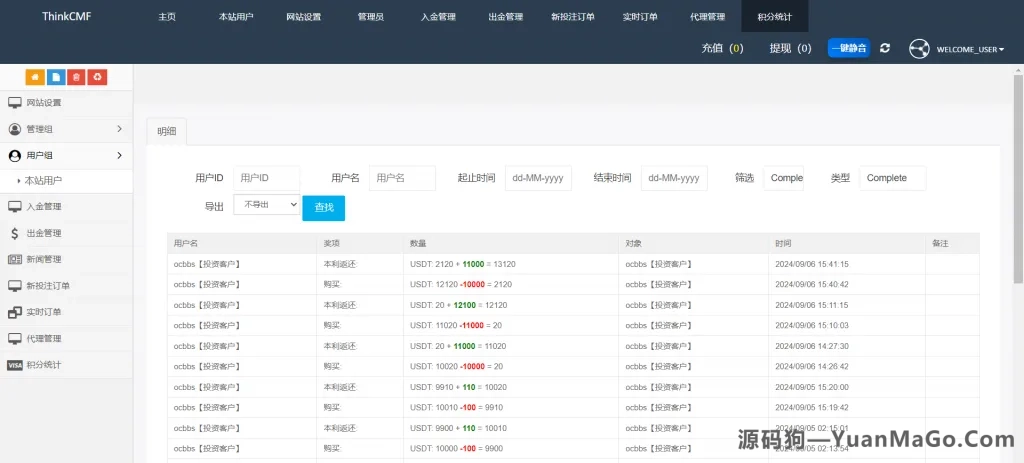
Task: Click the 起止时间 date field
Action: tap(538, 178)
